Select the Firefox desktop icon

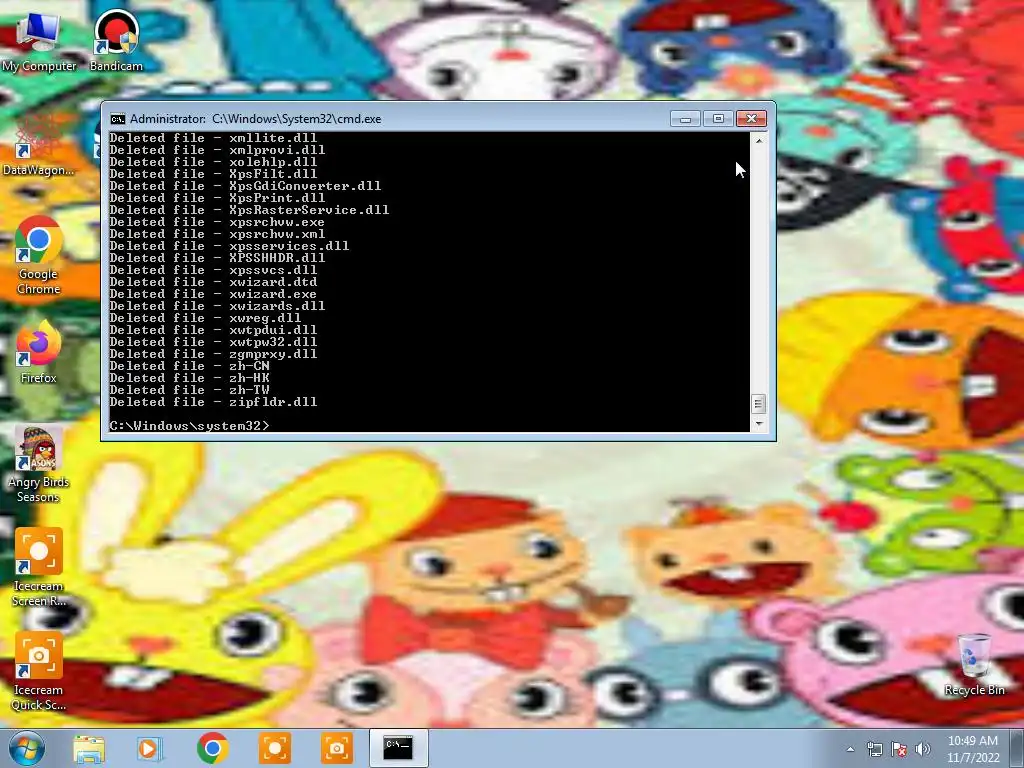(39, 353)
